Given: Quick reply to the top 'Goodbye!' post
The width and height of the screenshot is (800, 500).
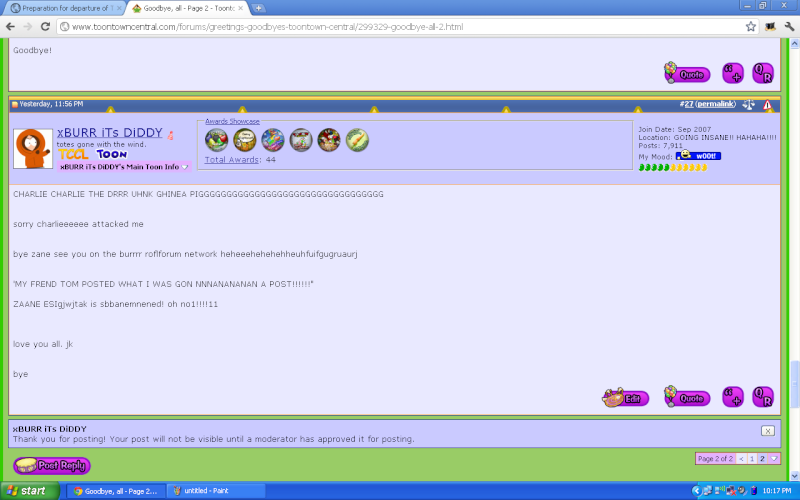Looking at the screenshot, I should (x=763, y=73).
